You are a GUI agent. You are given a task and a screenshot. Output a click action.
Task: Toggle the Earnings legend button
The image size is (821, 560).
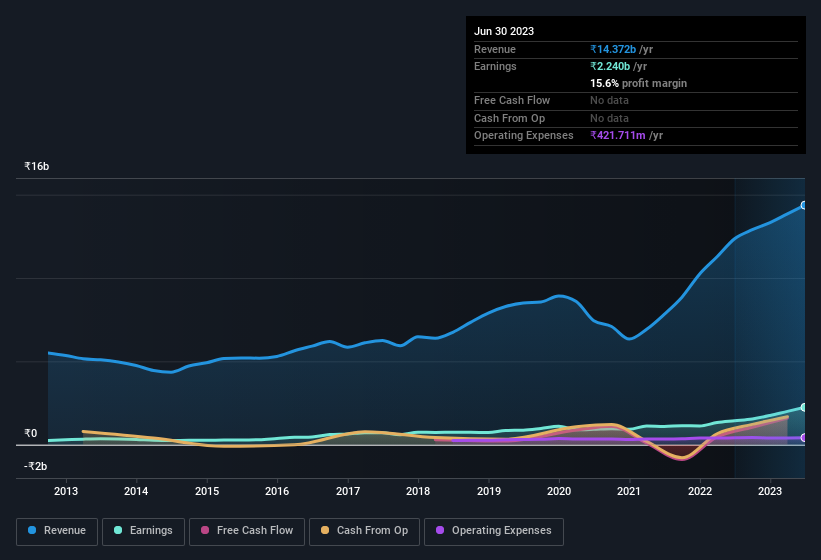point(143,531)
